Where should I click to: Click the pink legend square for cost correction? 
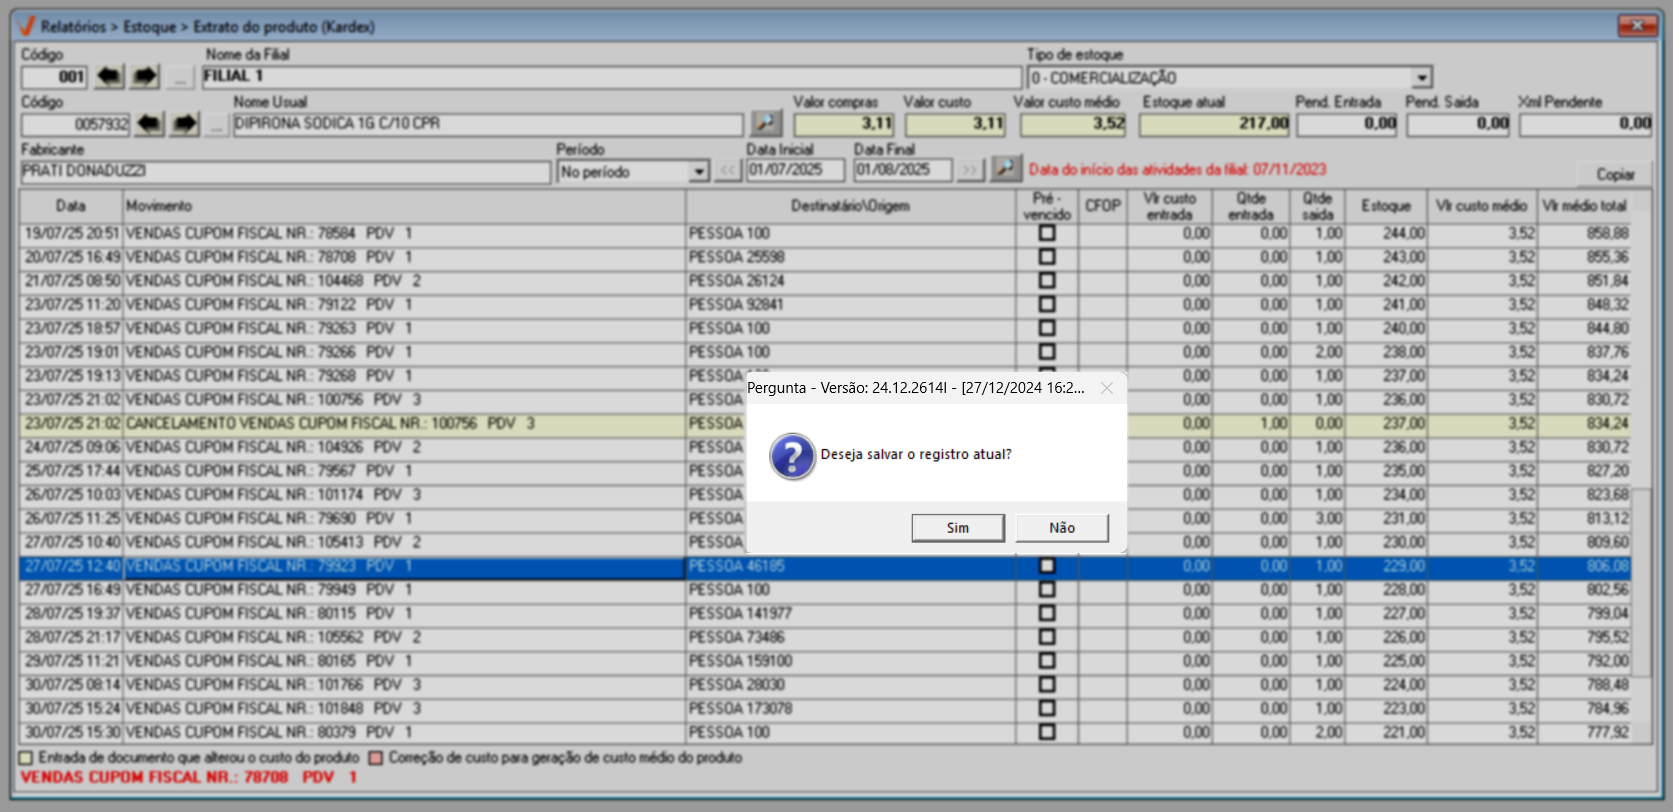pyautogui.click(x=376, y=758)
